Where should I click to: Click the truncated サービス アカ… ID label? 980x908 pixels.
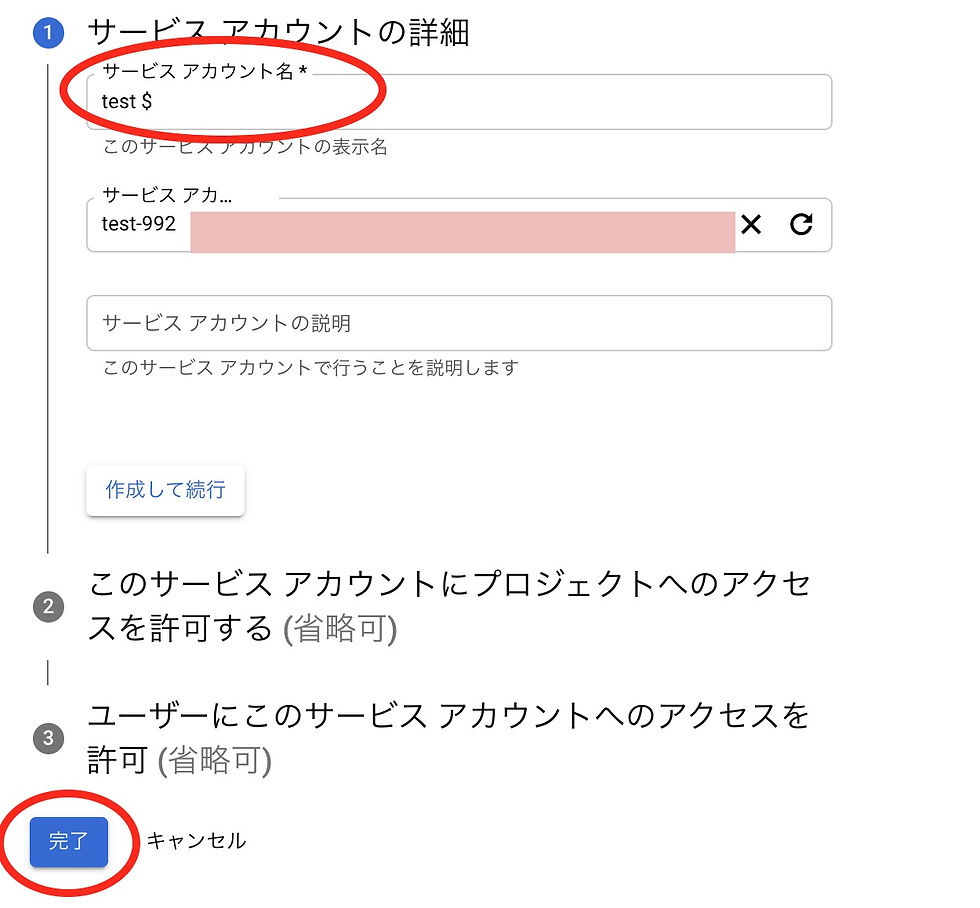167,196
